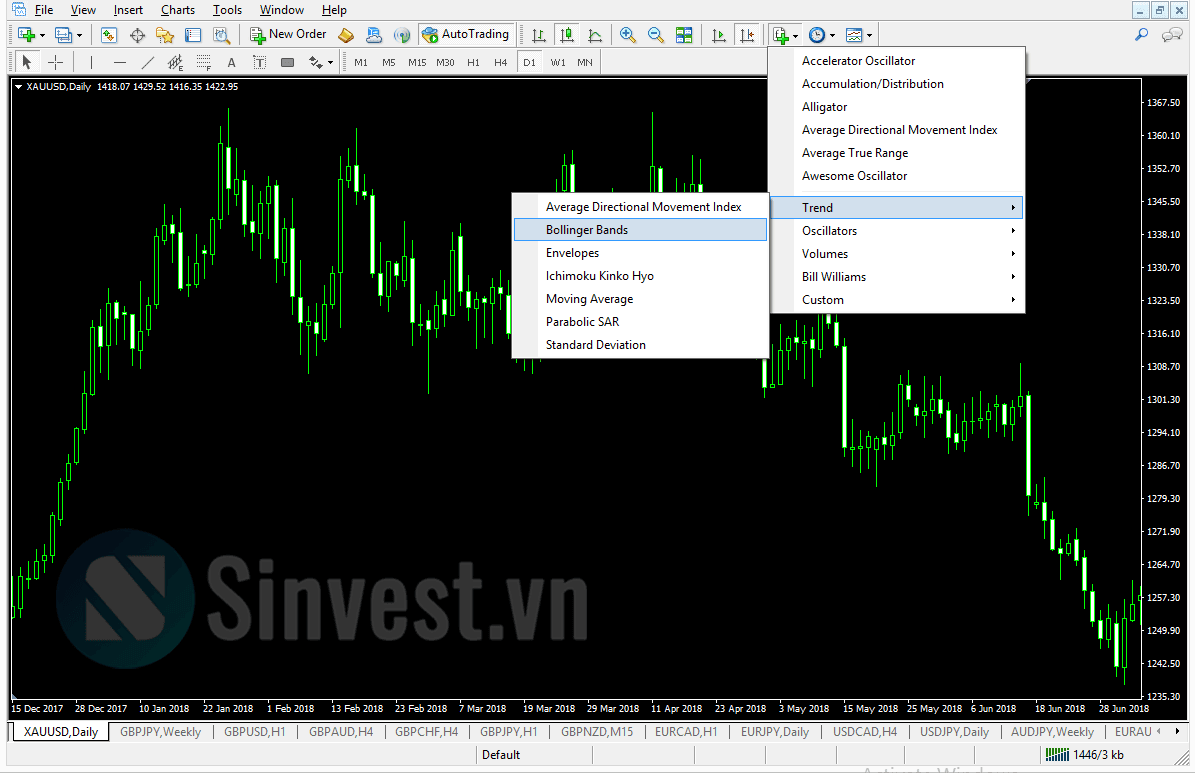Select the Cursor arrow tool
The height and width of the screenshot is (773, 1195).
point(27,63)
